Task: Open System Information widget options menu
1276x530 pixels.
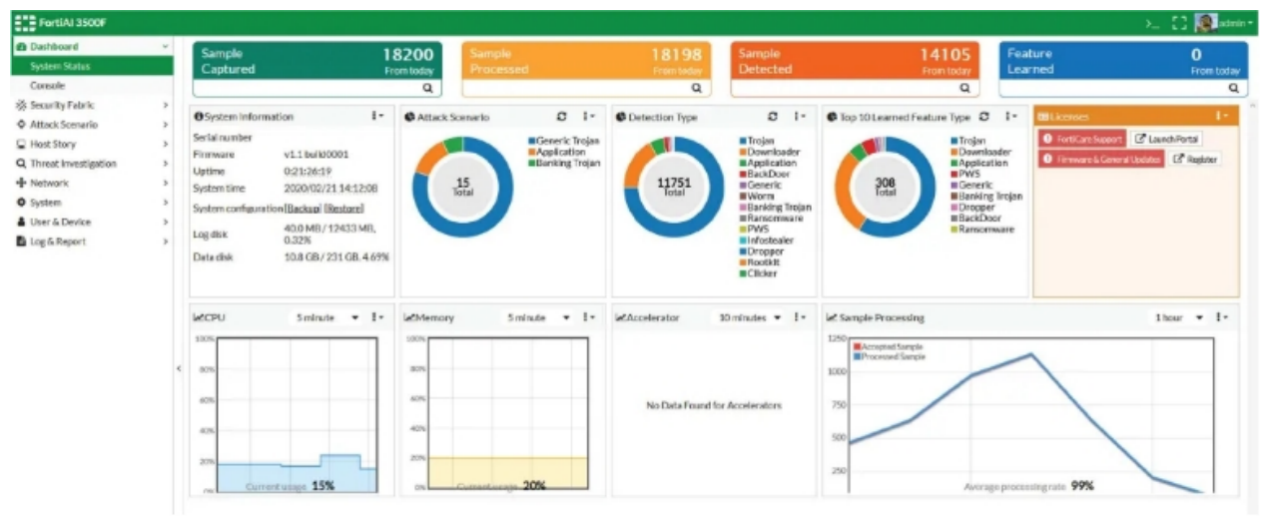Action: click(377, 117)
